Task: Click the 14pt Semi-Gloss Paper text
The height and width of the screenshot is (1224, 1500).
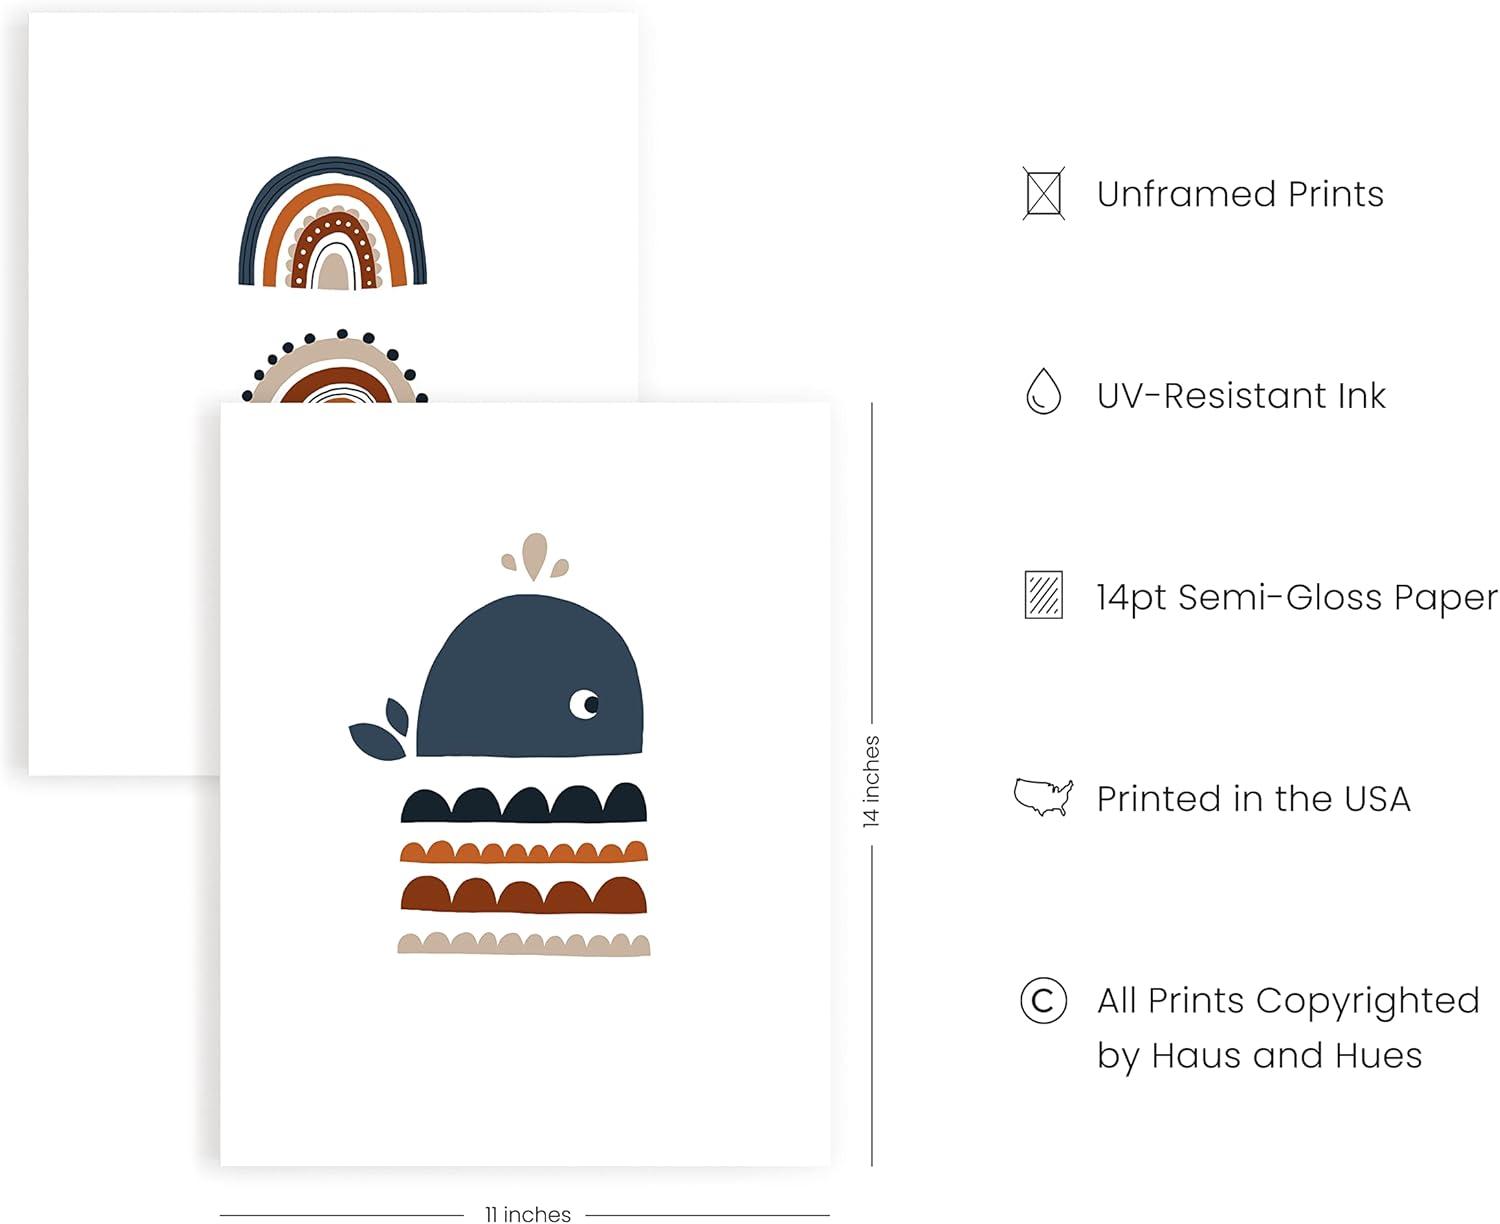Action: [1297, 598]
